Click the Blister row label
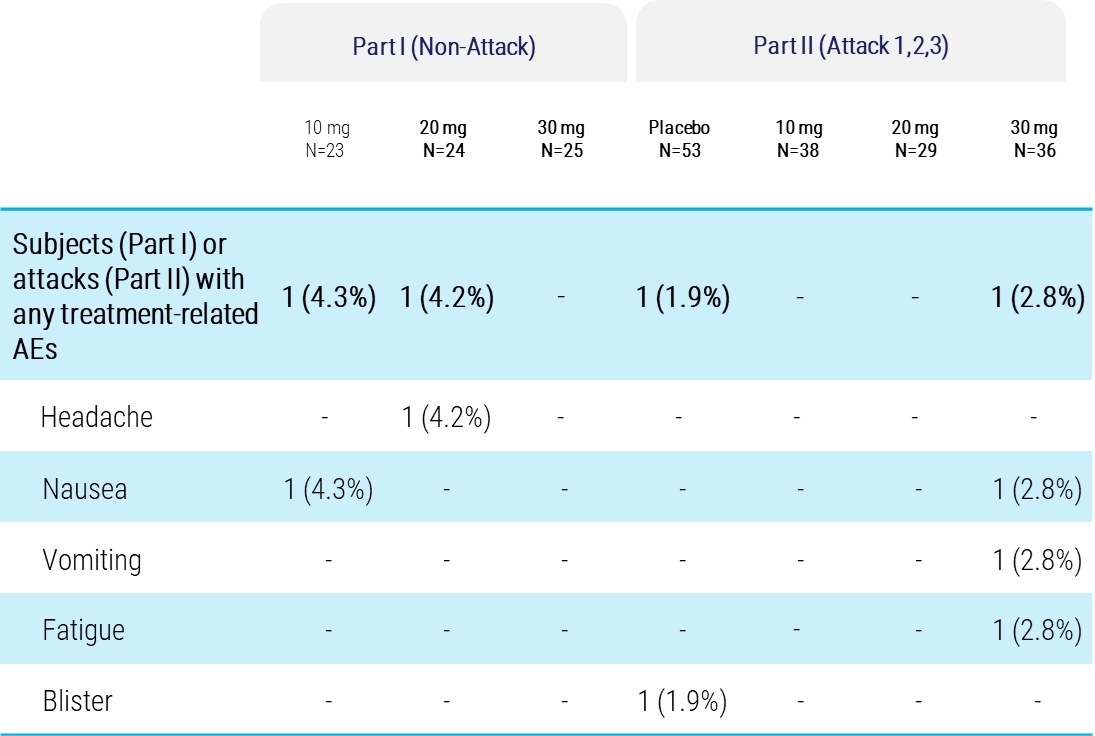The height and width of the screenshot is (736, 1095). click(x=77, y=701)
